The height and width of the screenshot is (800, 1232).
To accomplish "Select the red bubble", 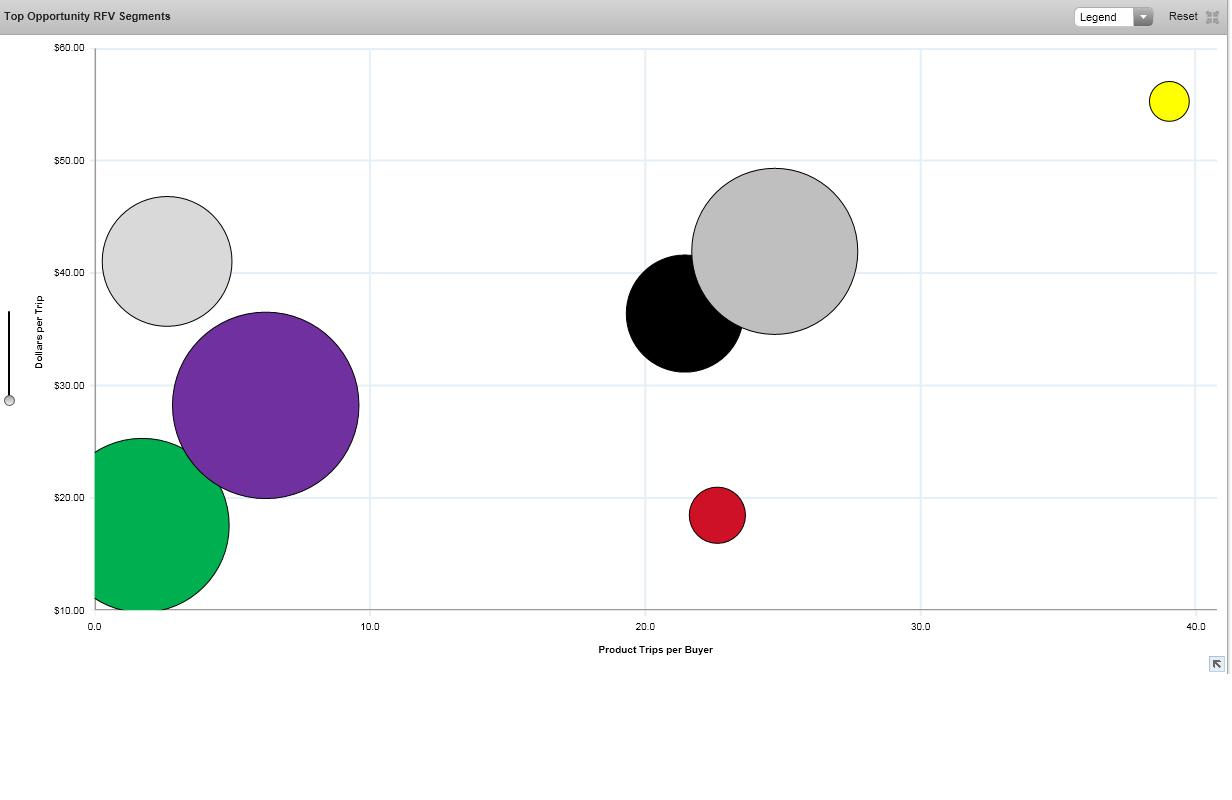I will pos(717,515).
